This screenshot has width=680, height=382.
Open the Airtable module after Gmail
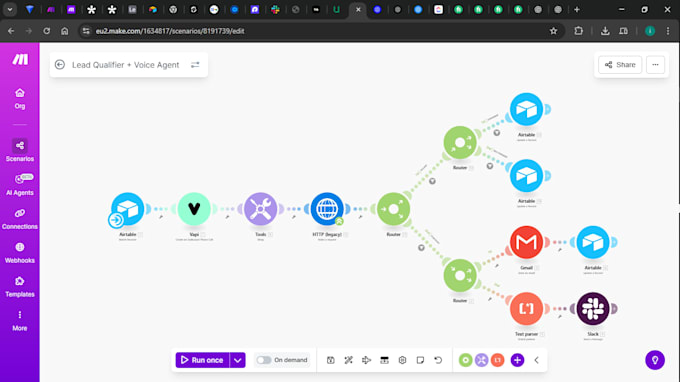pos(593,242)
